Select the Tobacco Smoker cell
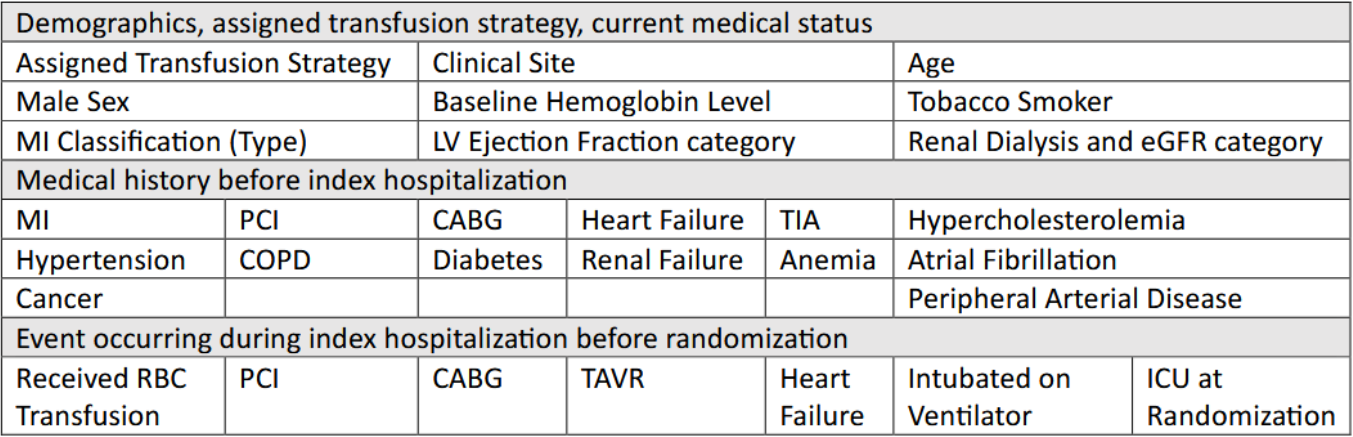The width and height of the screenshot is (1353, 437). 1121,102
